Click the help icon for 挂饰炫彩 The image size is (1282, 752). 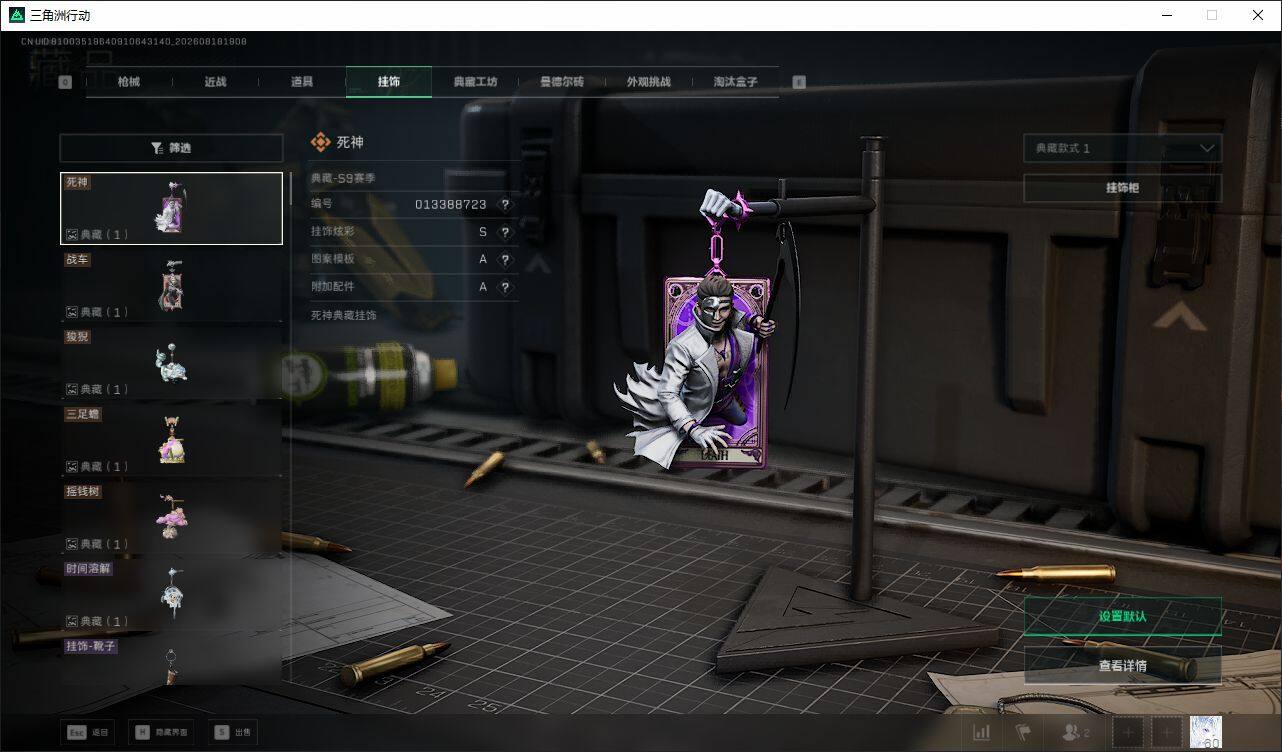[x=505, y=232]
